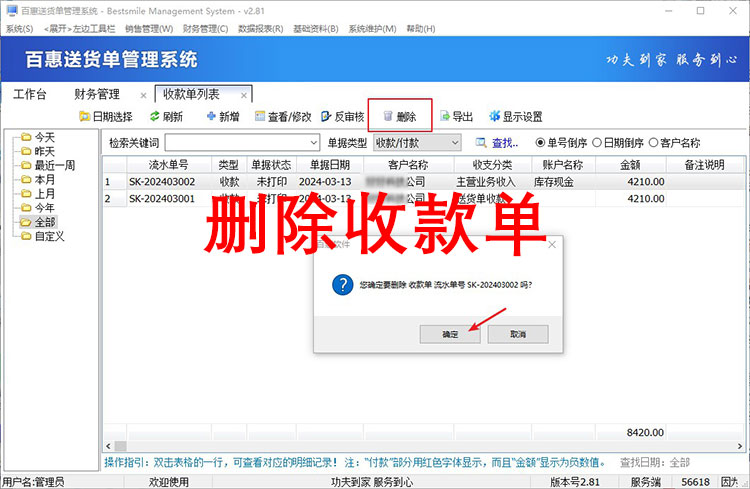750x489 pixels.
Task: Select the 客户名称 sort radio button
Action: click(x=653, y=143)
